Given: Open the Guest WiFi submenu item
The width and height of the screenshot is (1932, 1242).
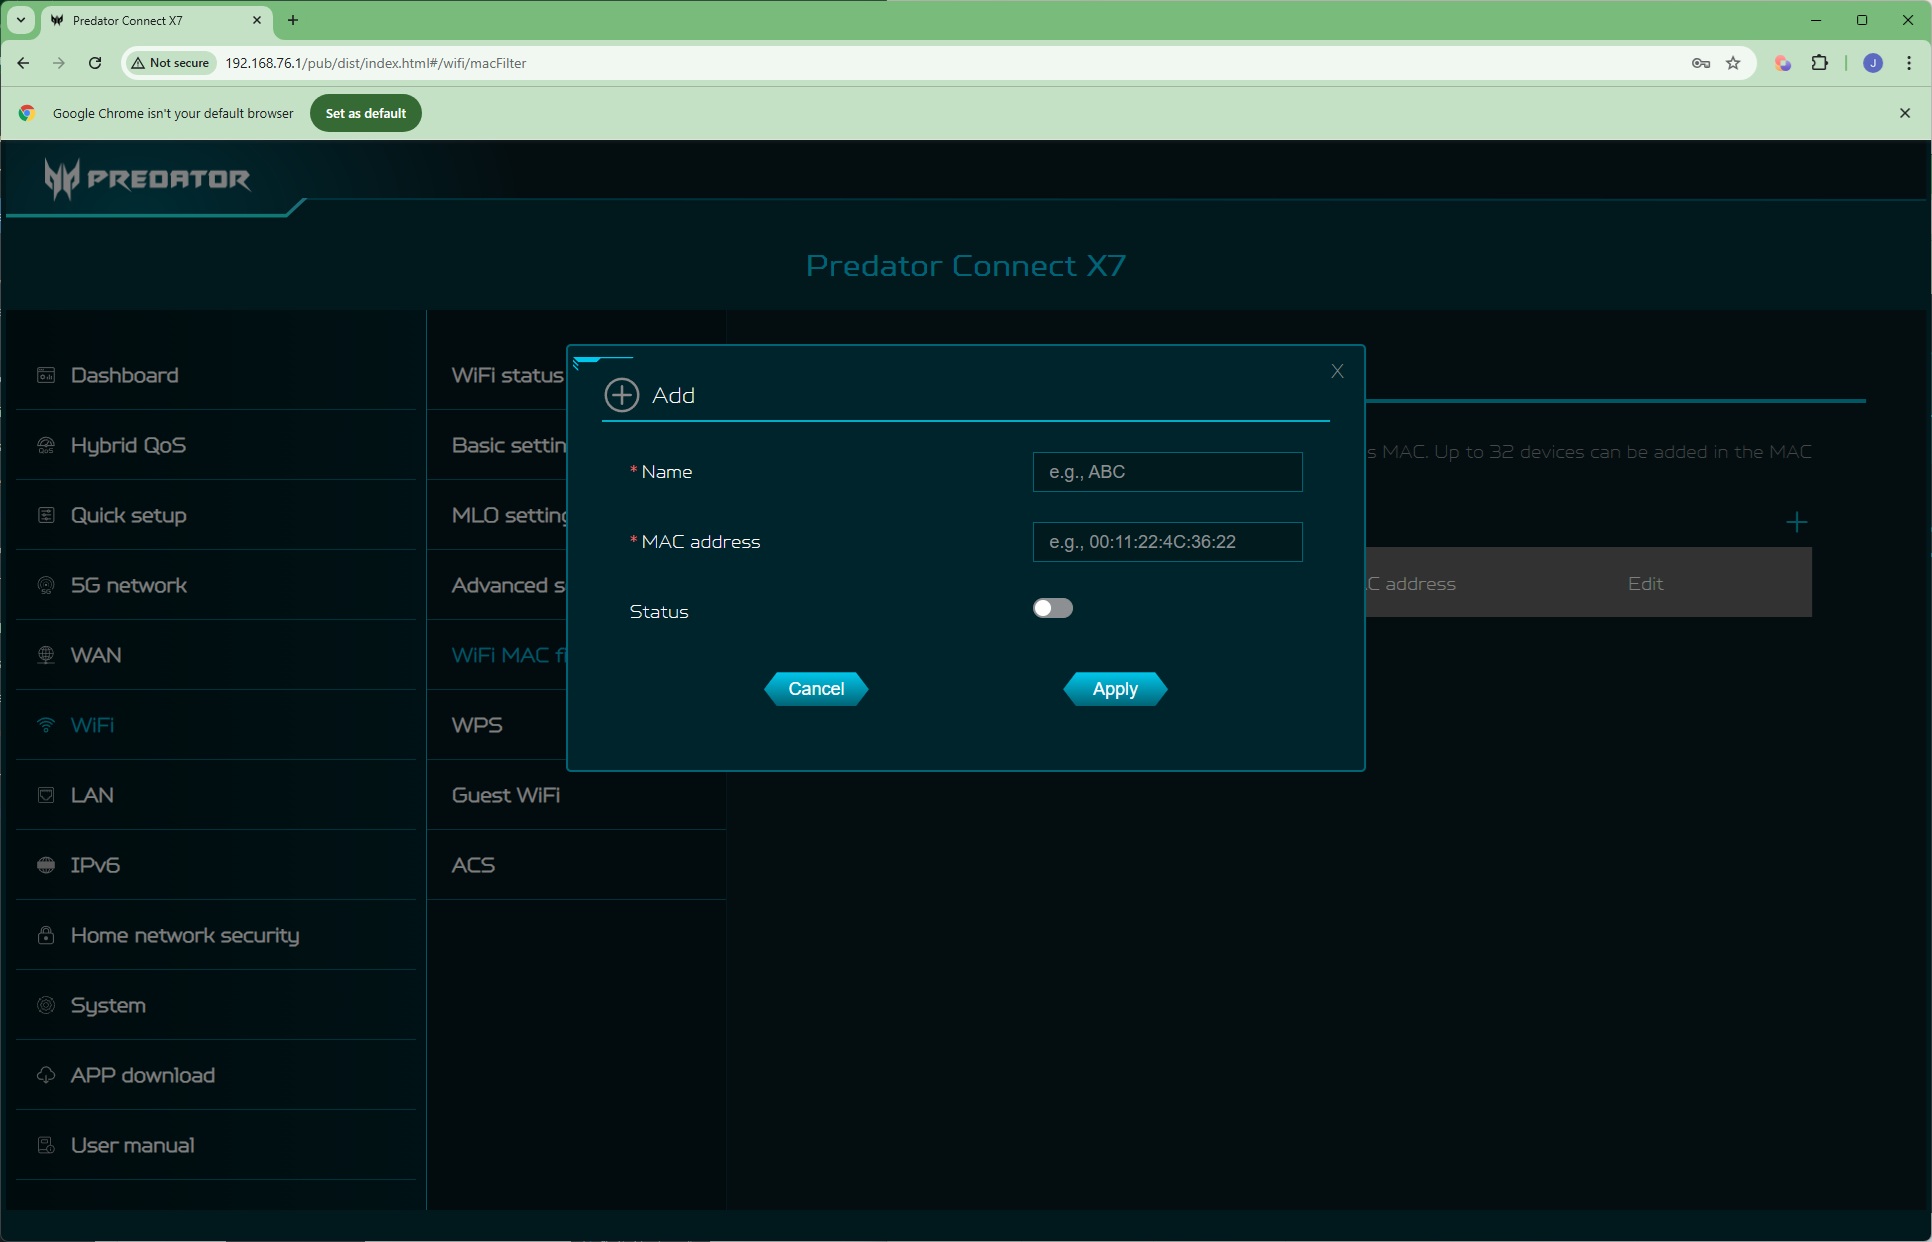Looking at the screenshot, I should [505, 795].
